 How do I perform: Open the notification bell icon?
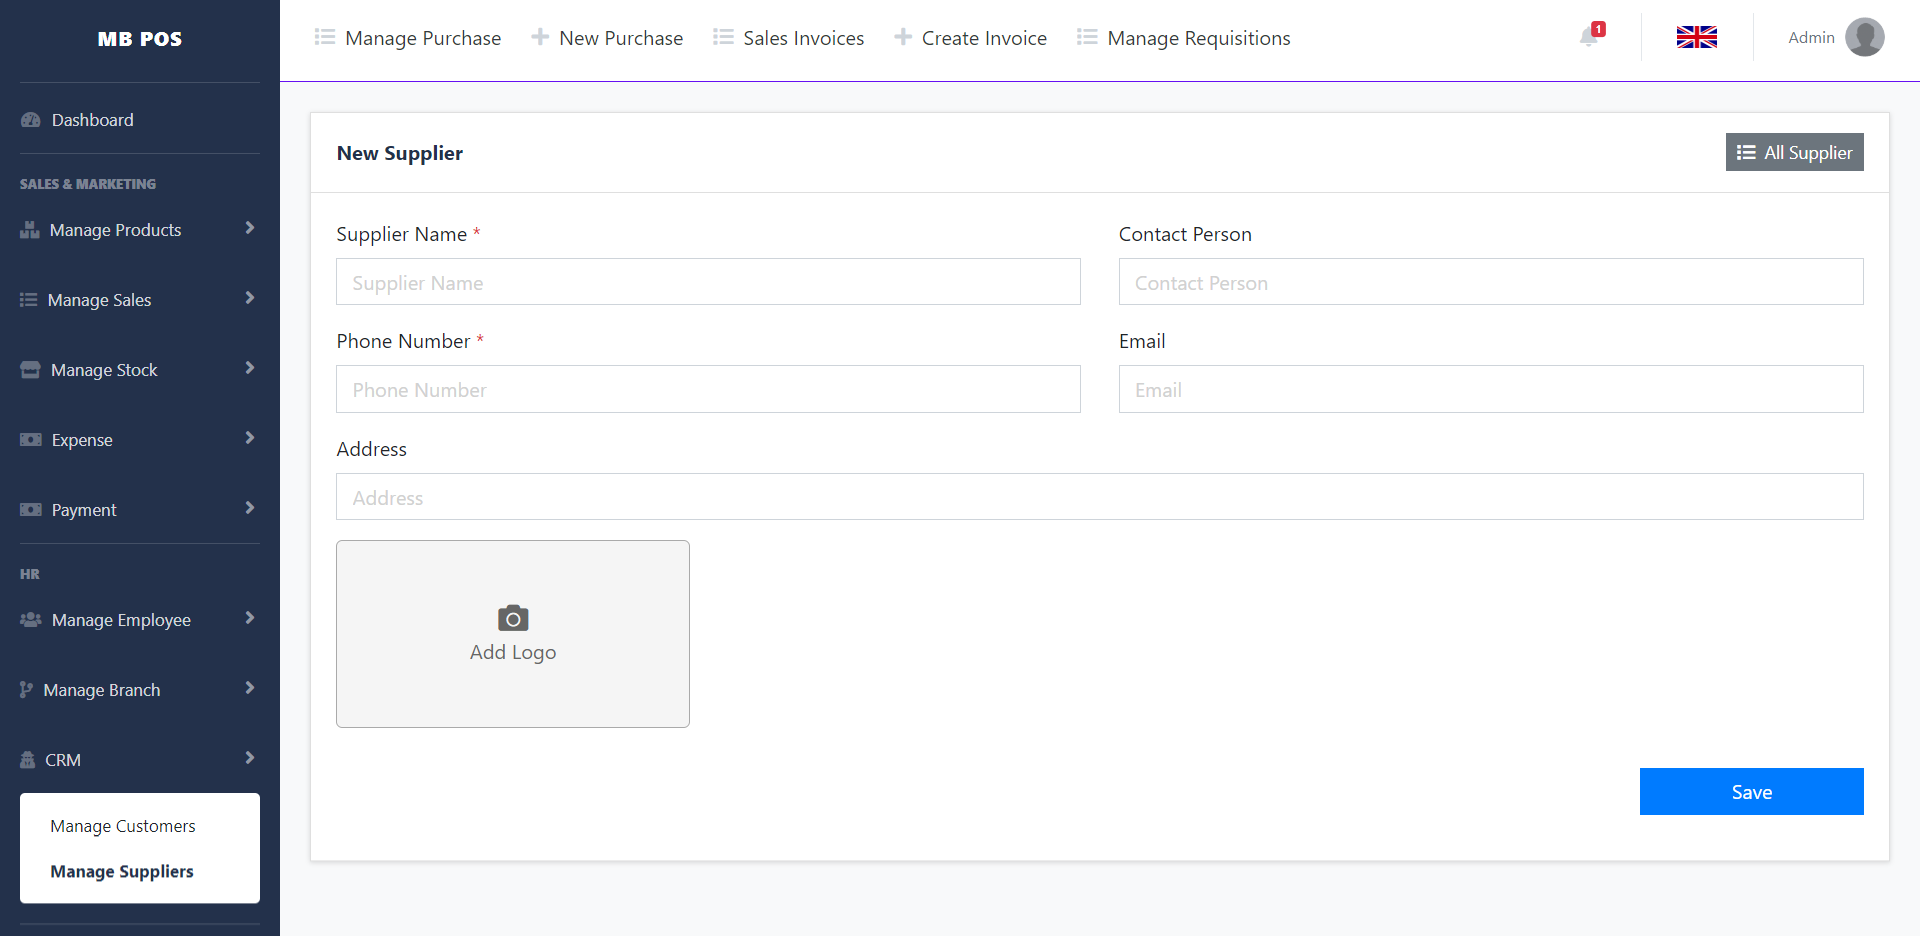pos(1588,37)
